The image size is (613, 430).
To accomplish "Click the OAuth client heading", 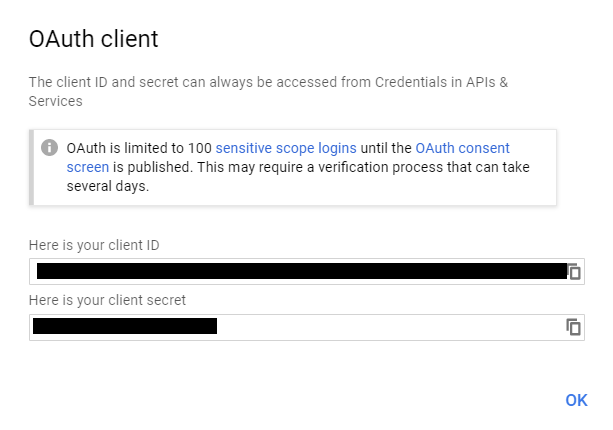I will tap(93, 39).
